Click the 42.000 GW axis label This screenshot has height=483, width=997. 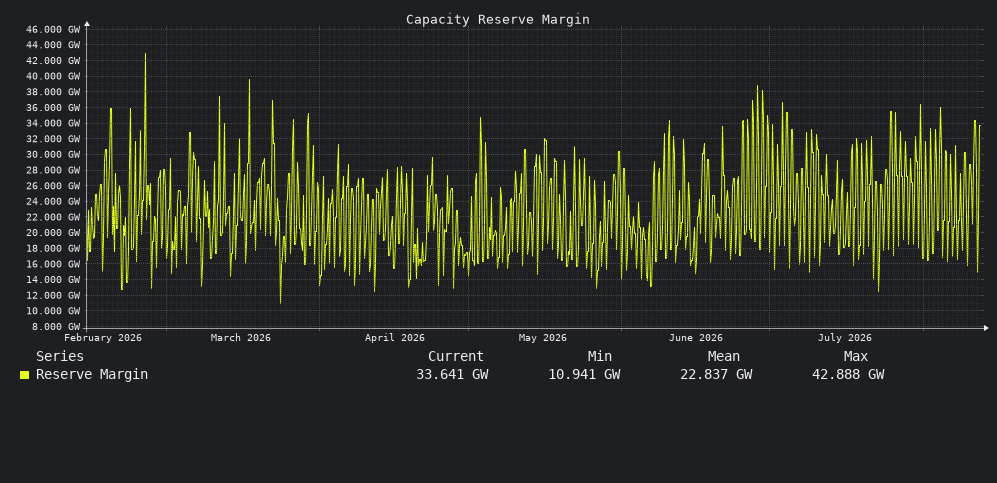[x=53, y=60]
